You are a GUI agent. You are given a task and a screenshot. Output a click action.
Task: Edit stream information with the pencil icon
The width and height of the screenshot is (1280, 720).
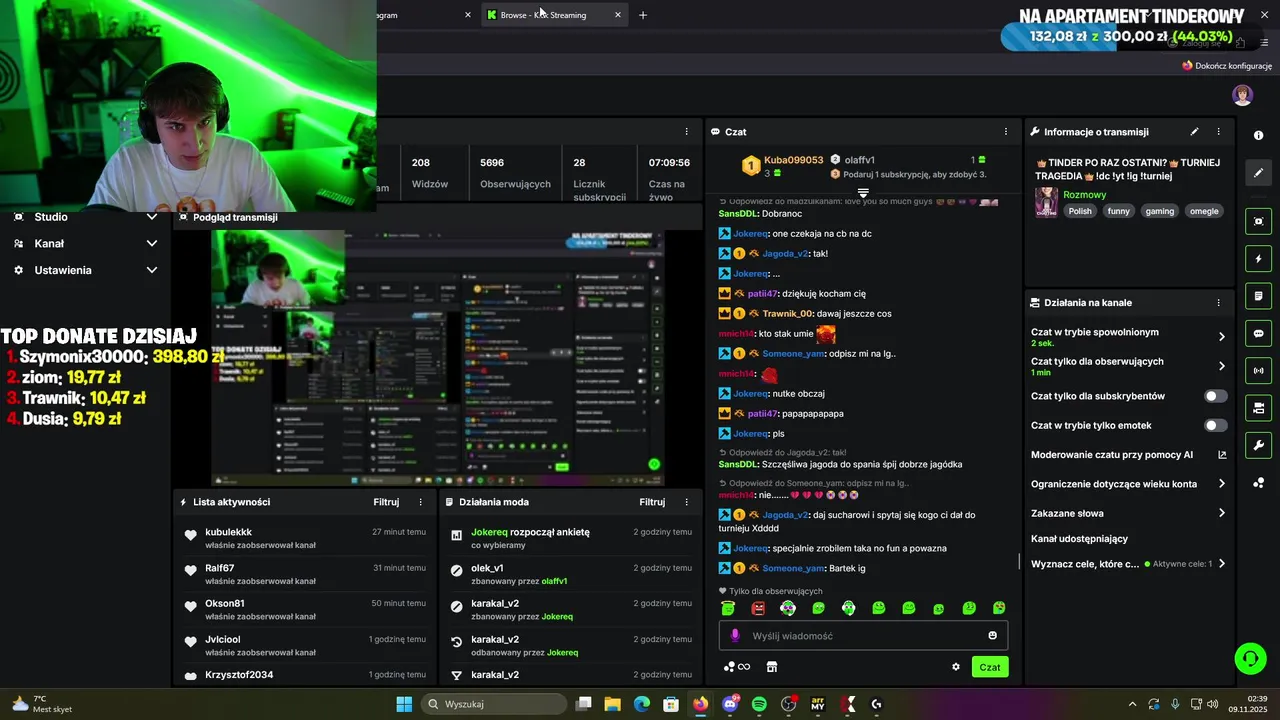pos(1194,131)
